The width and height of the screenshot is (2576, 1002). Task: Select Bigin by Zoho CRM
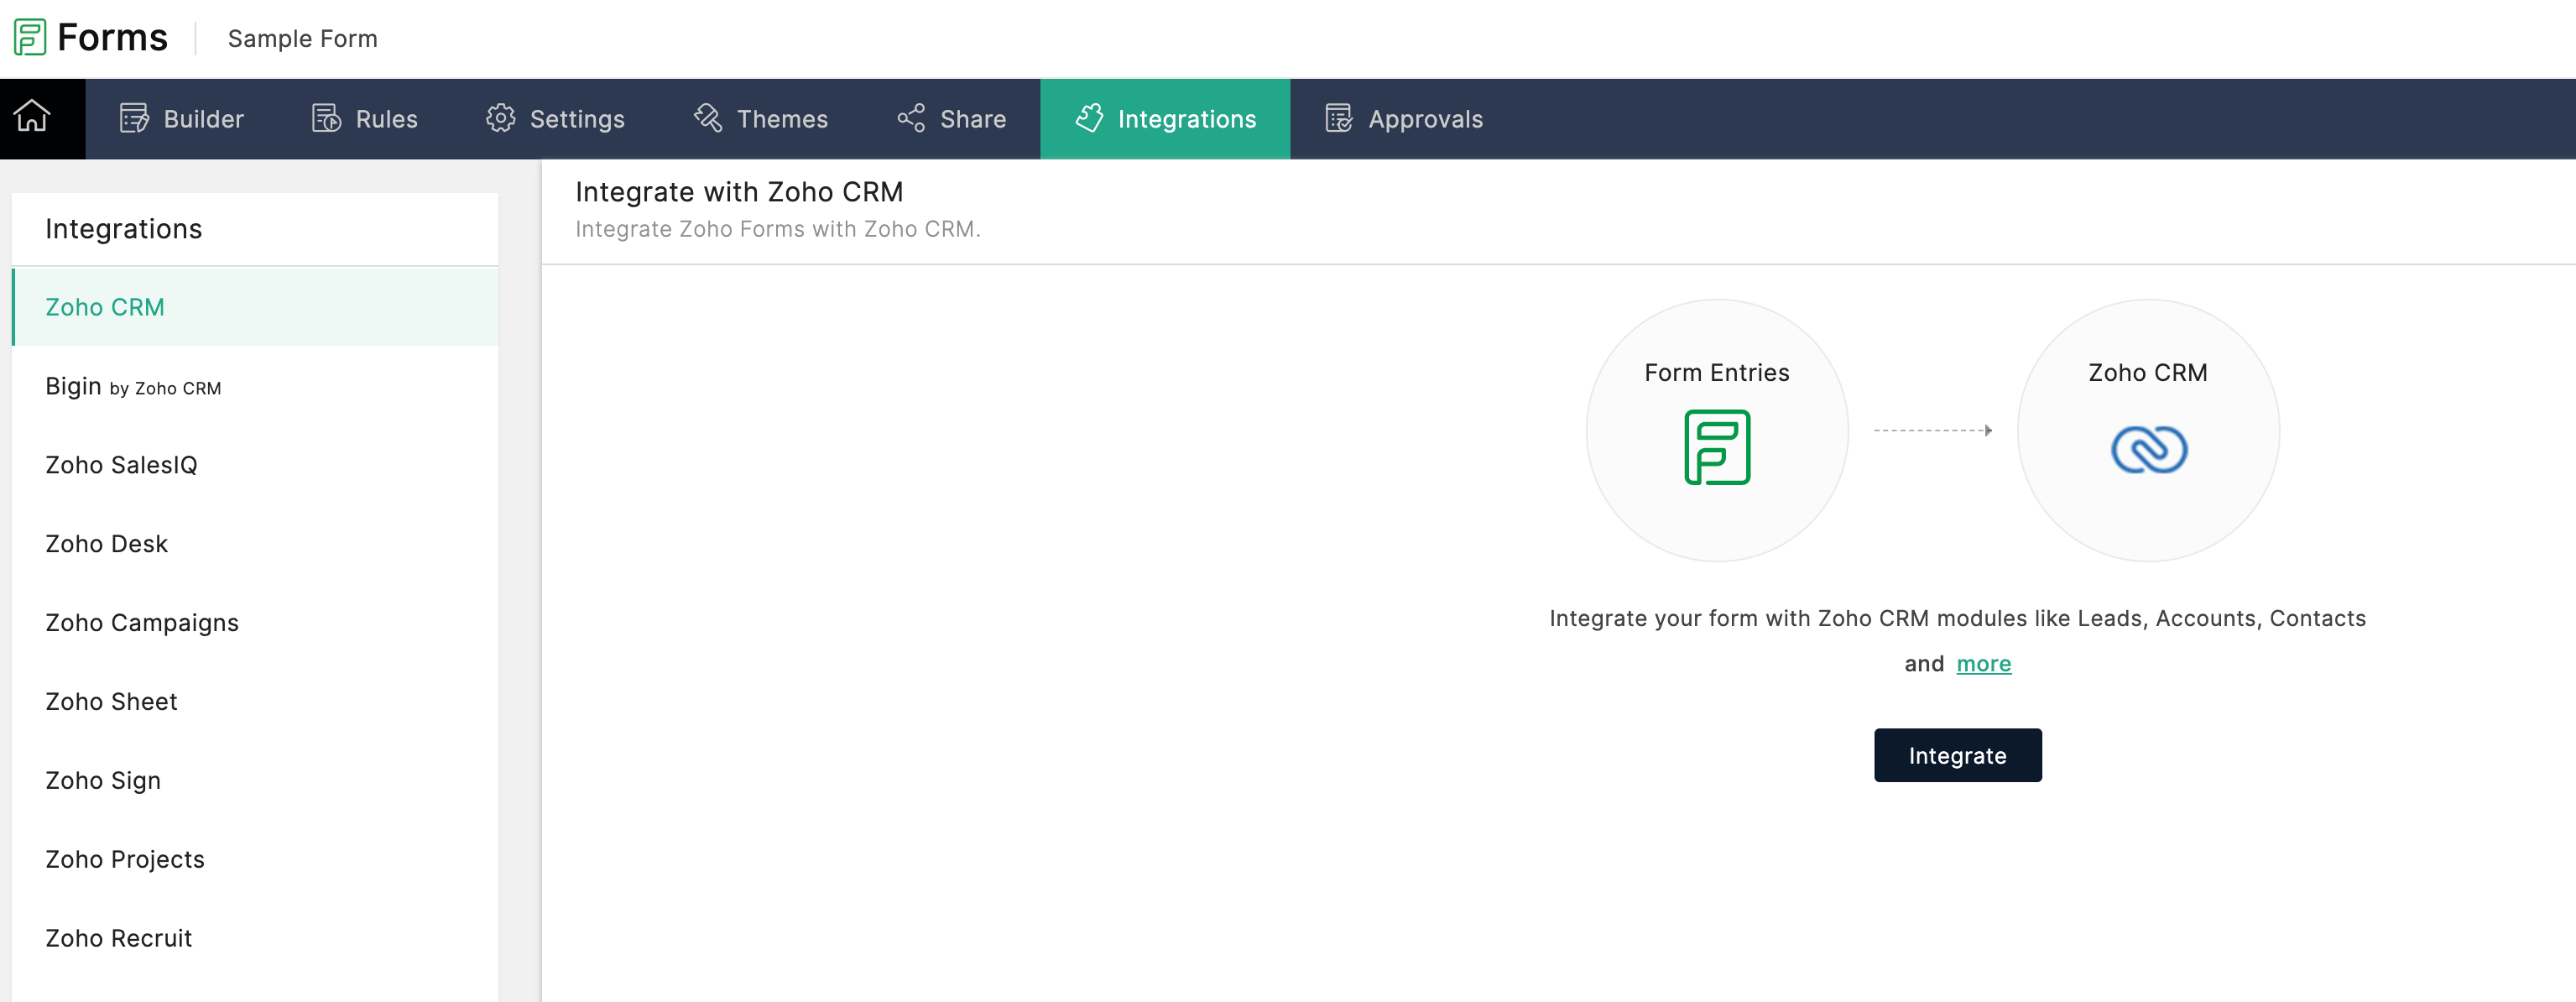coord(255,386)
